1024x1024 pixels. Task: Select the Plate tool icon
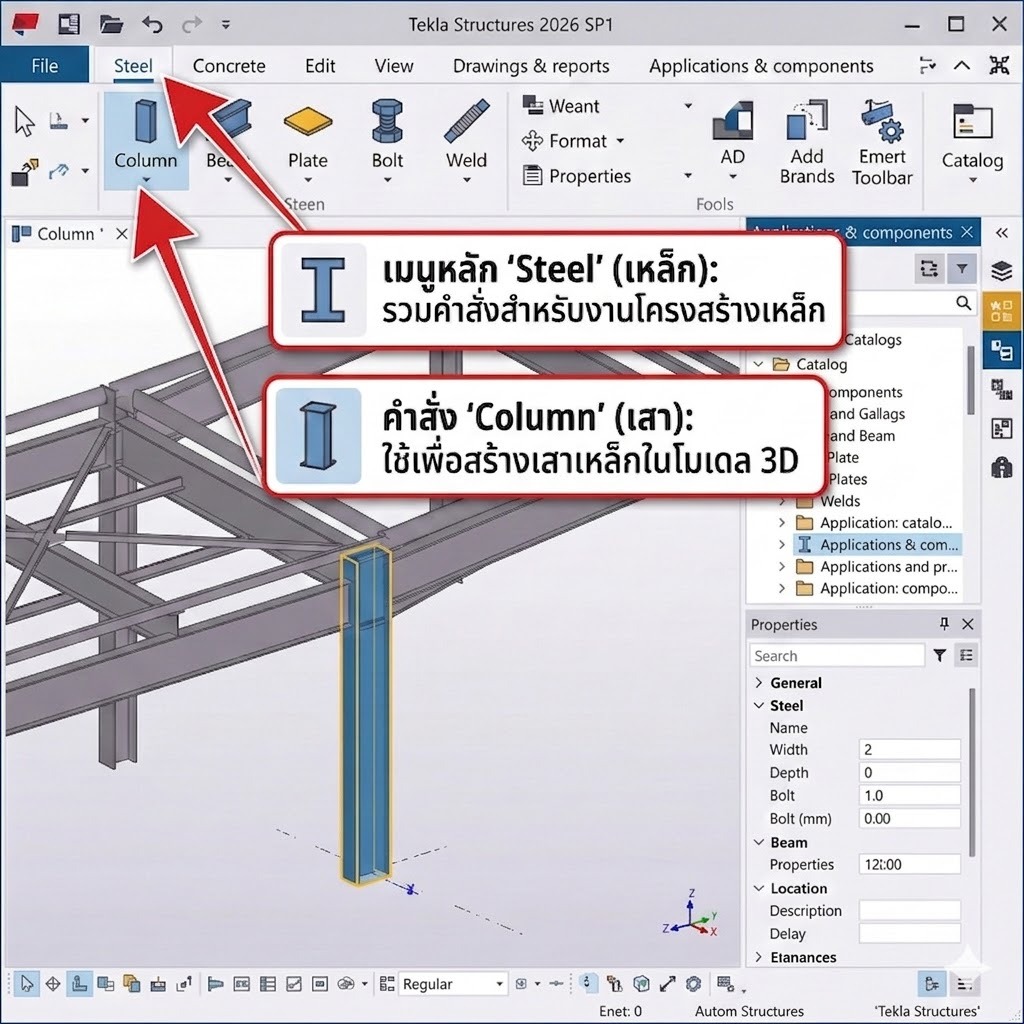[308, 121]
